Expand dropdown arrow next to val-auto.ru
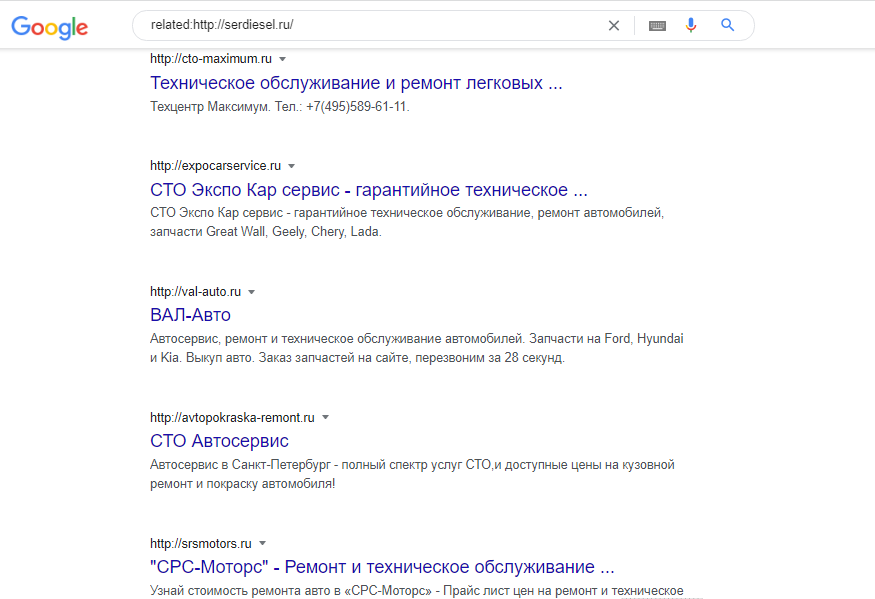875x599 pixels. 251,292
